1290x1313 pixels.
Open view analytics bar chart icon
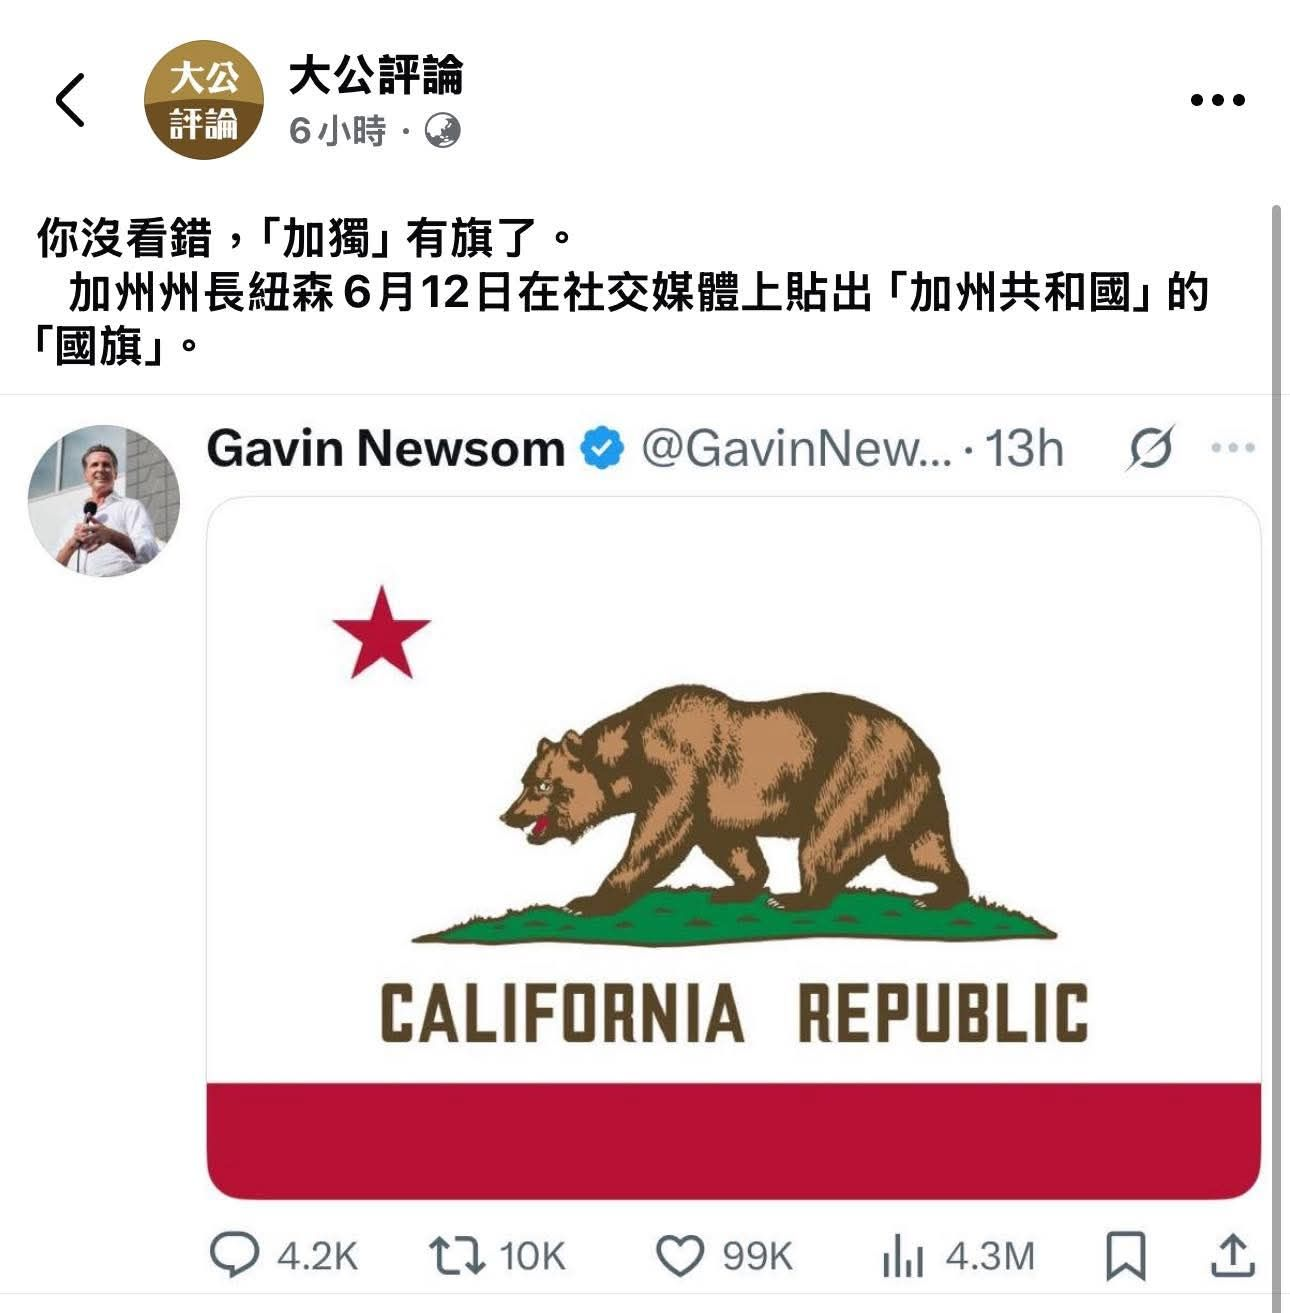coord(903,1256)
